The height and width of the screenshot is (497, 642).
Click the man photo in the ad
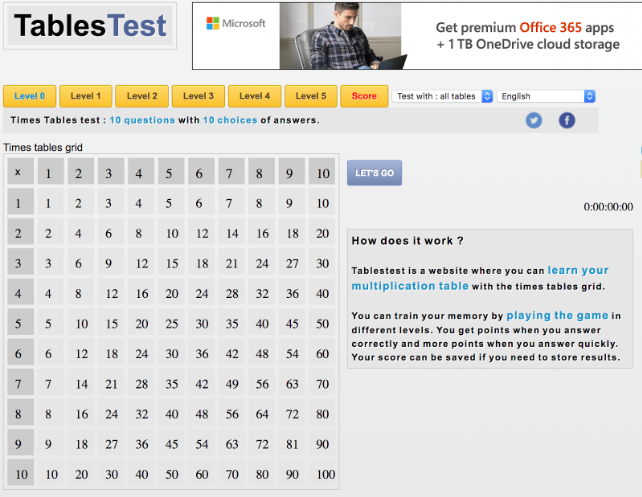tap(341, 36)
